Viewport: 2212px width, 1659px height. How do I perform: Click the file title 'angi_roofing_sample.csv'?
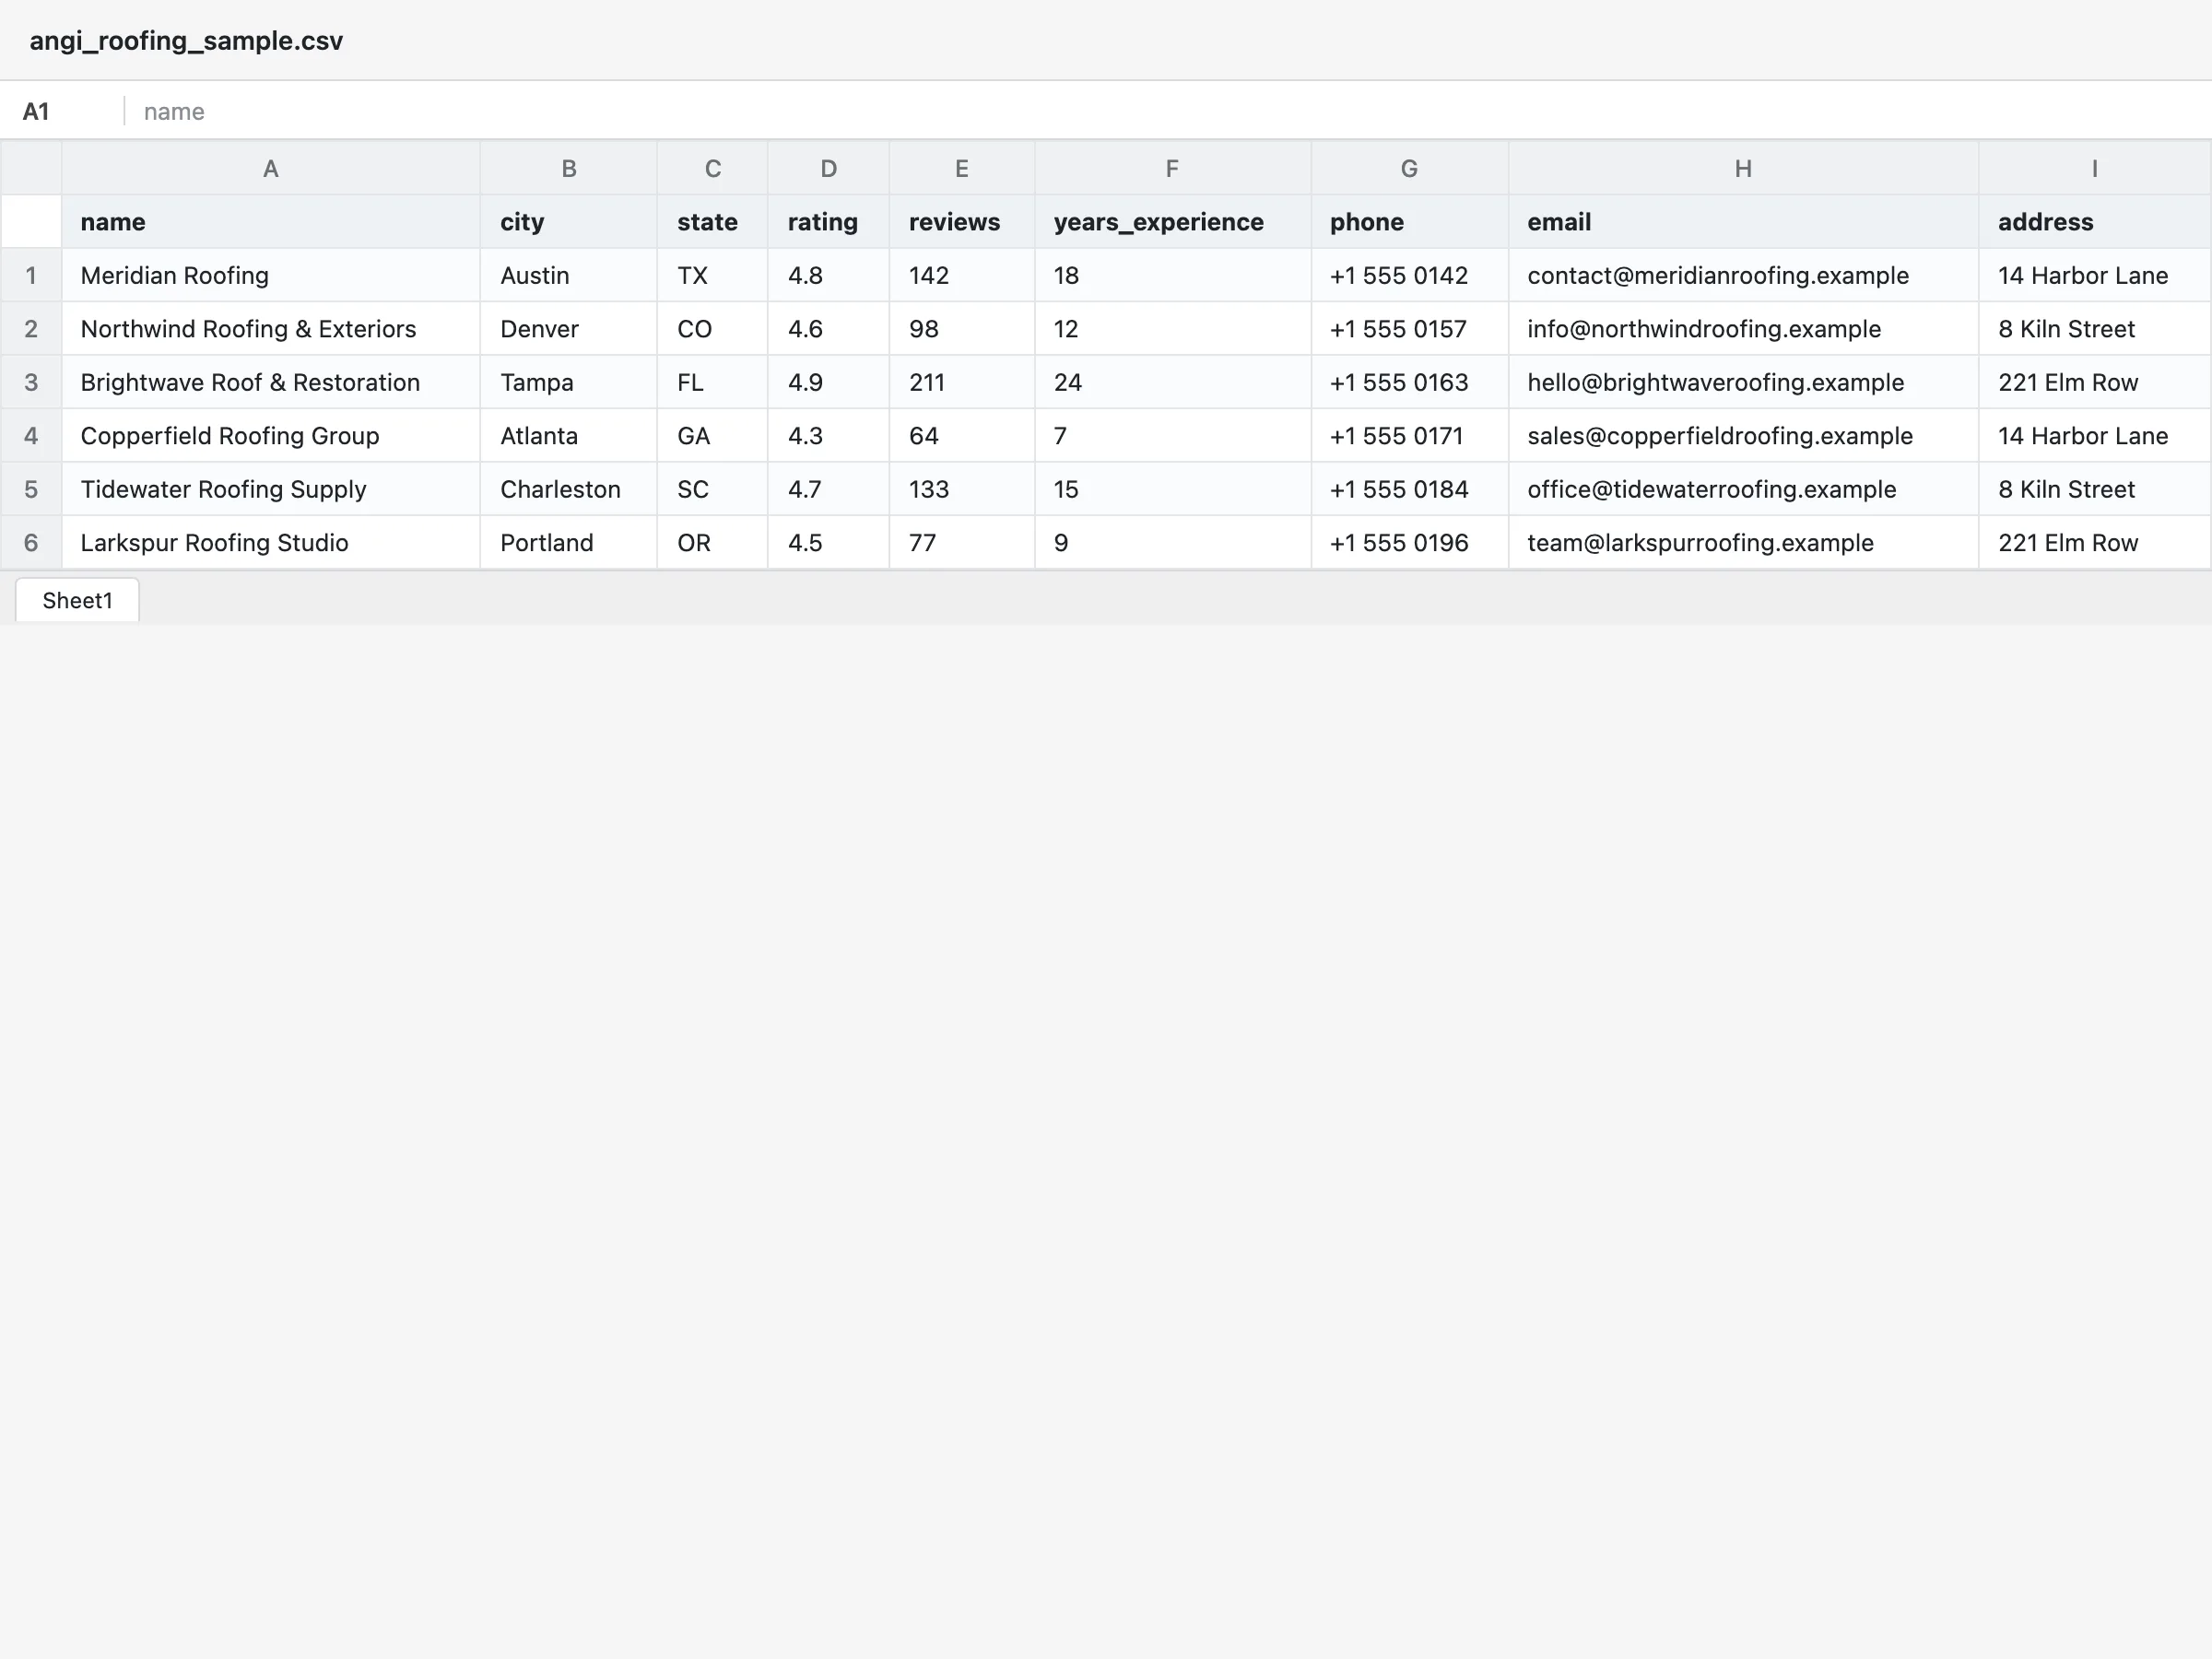[x=186, y=41]
